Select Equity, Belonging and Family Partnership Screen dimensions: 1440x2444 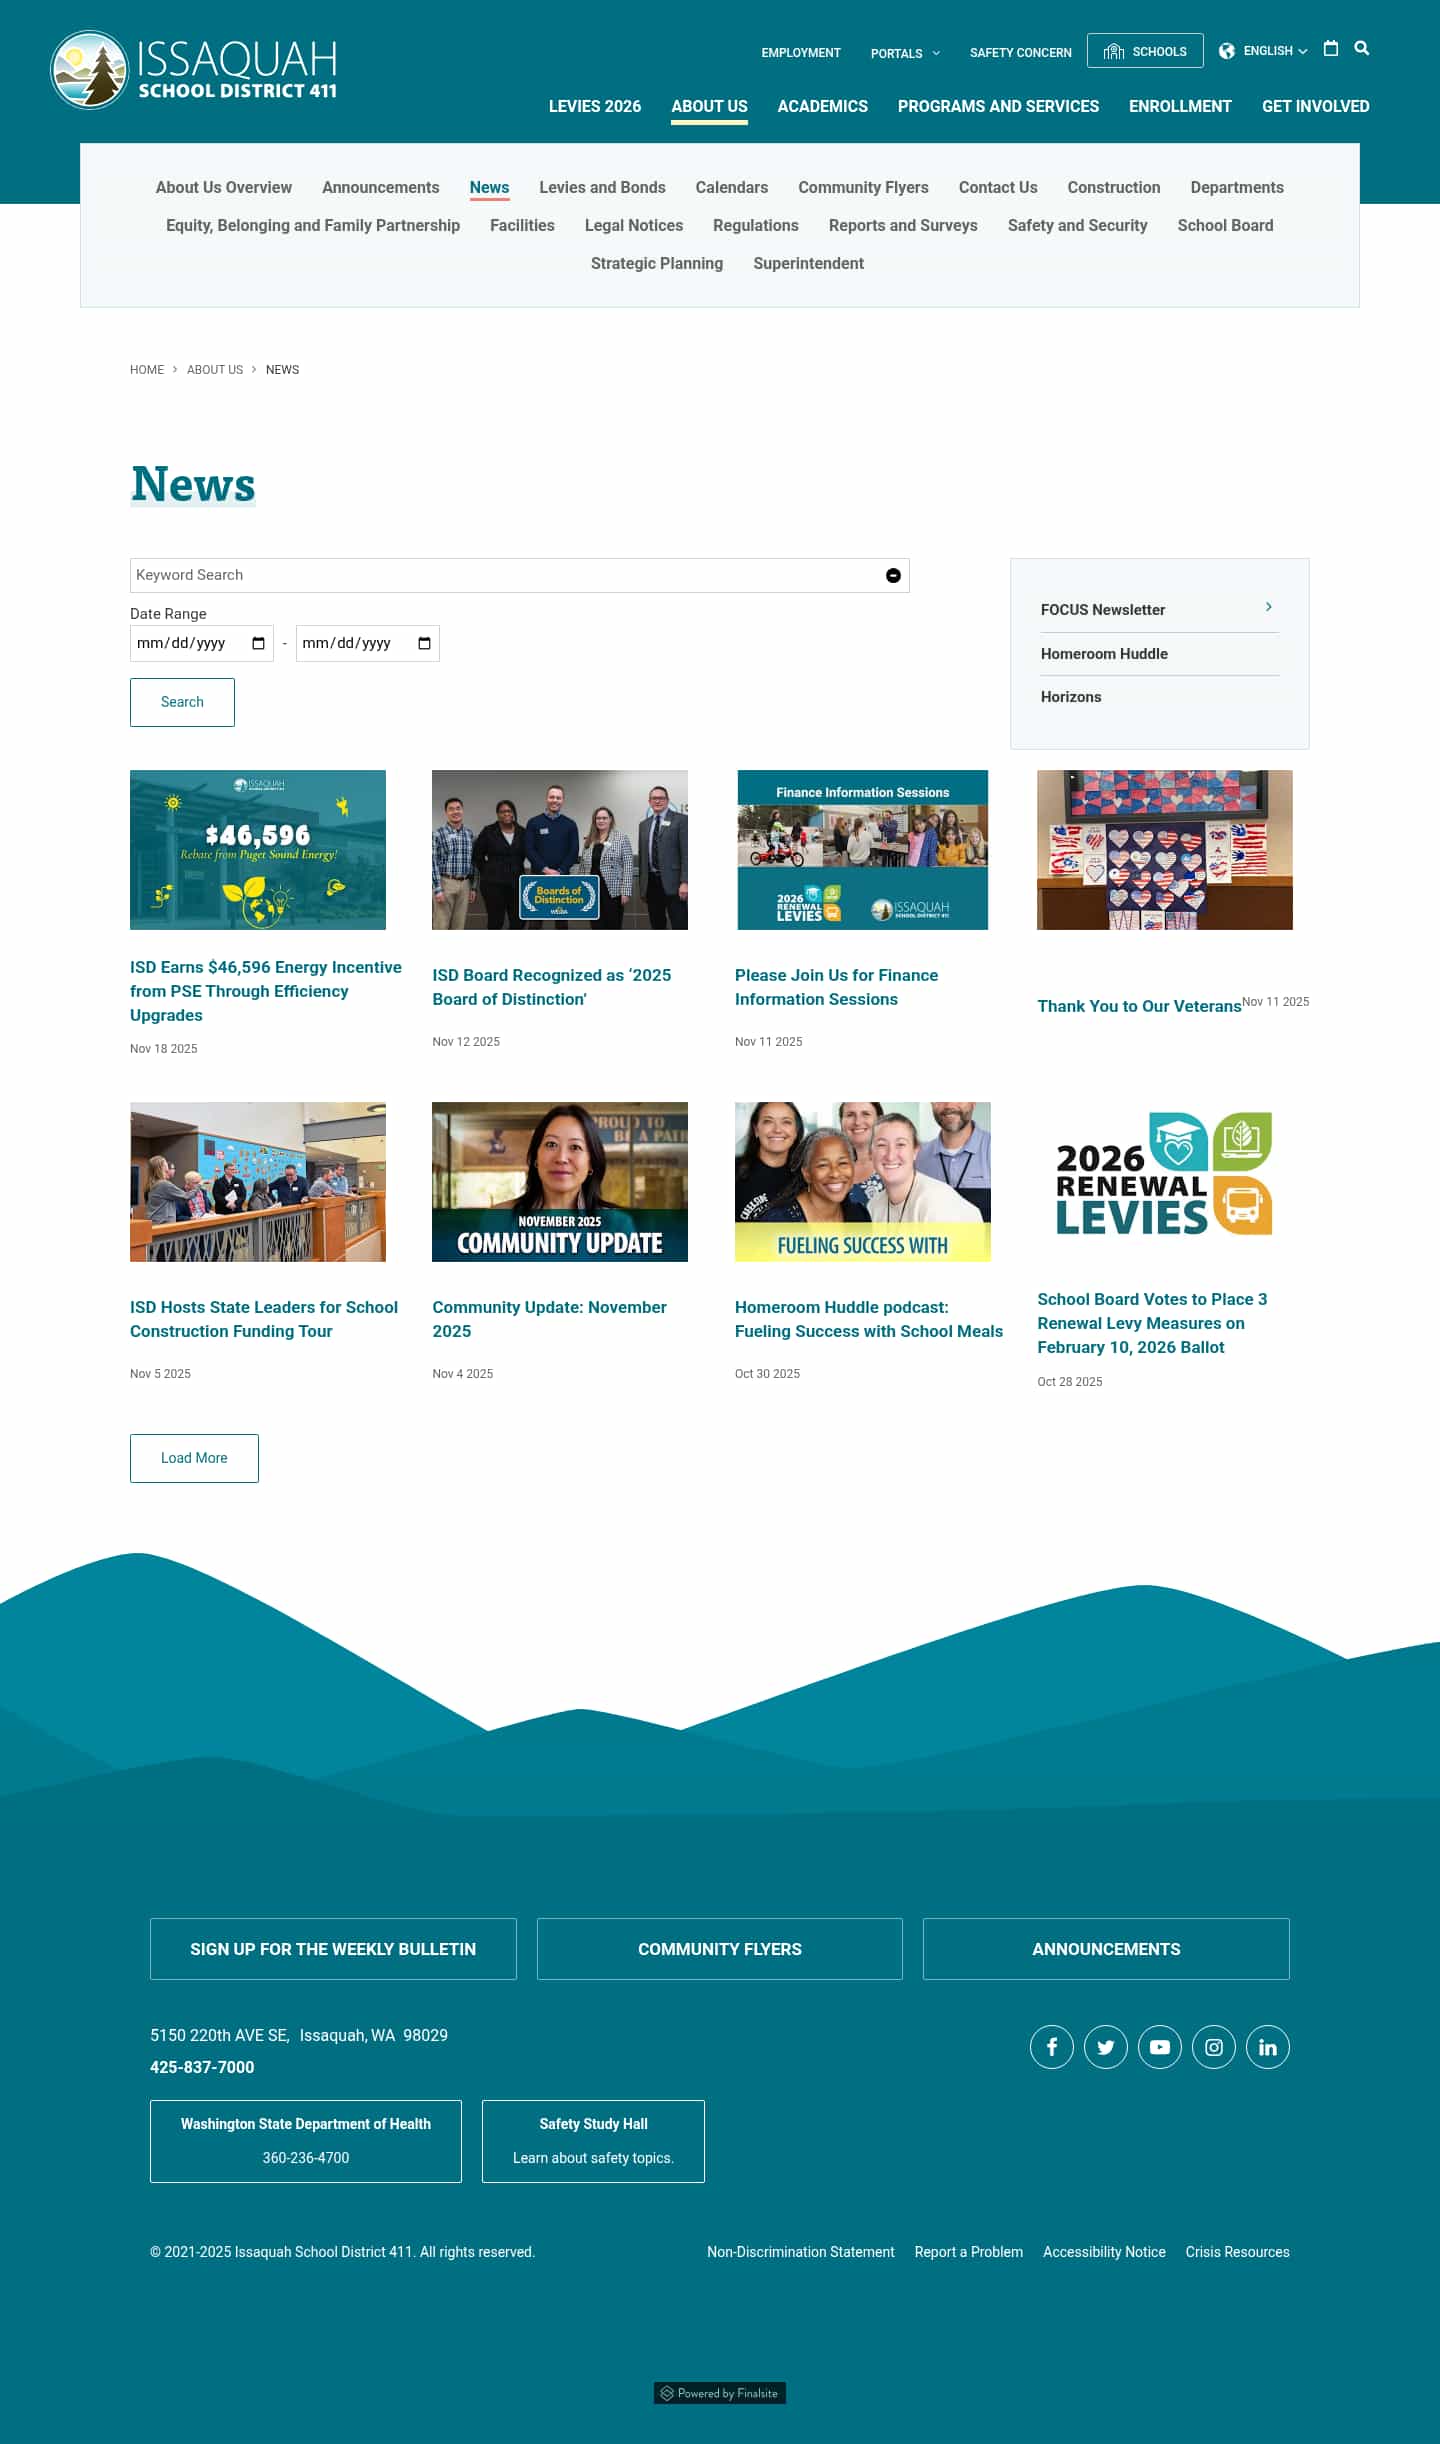tap(313, 226)
